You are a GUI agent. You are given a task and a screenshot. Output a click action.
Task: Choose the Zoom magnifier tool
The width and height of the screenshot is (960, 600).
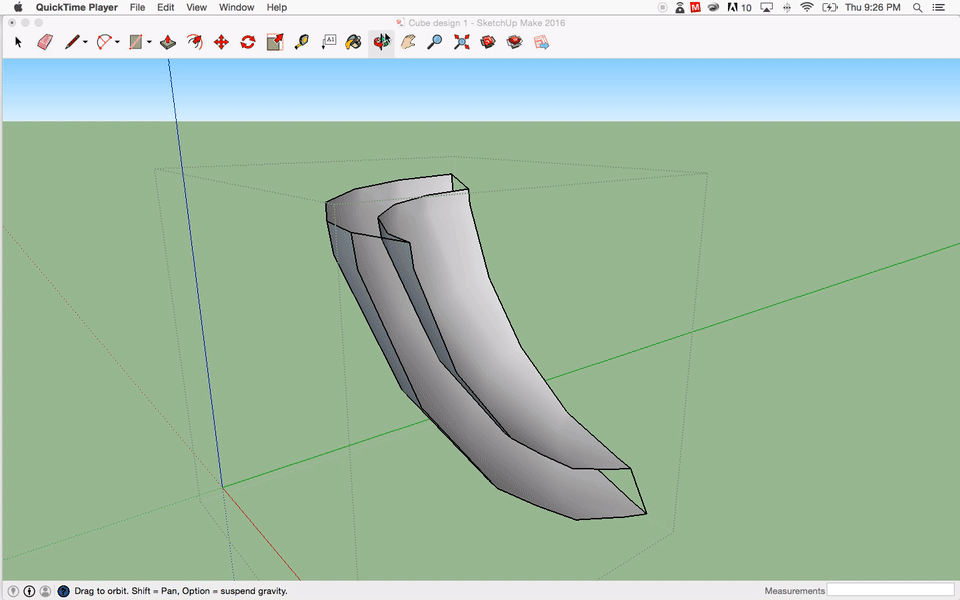[x=434, y=42]
